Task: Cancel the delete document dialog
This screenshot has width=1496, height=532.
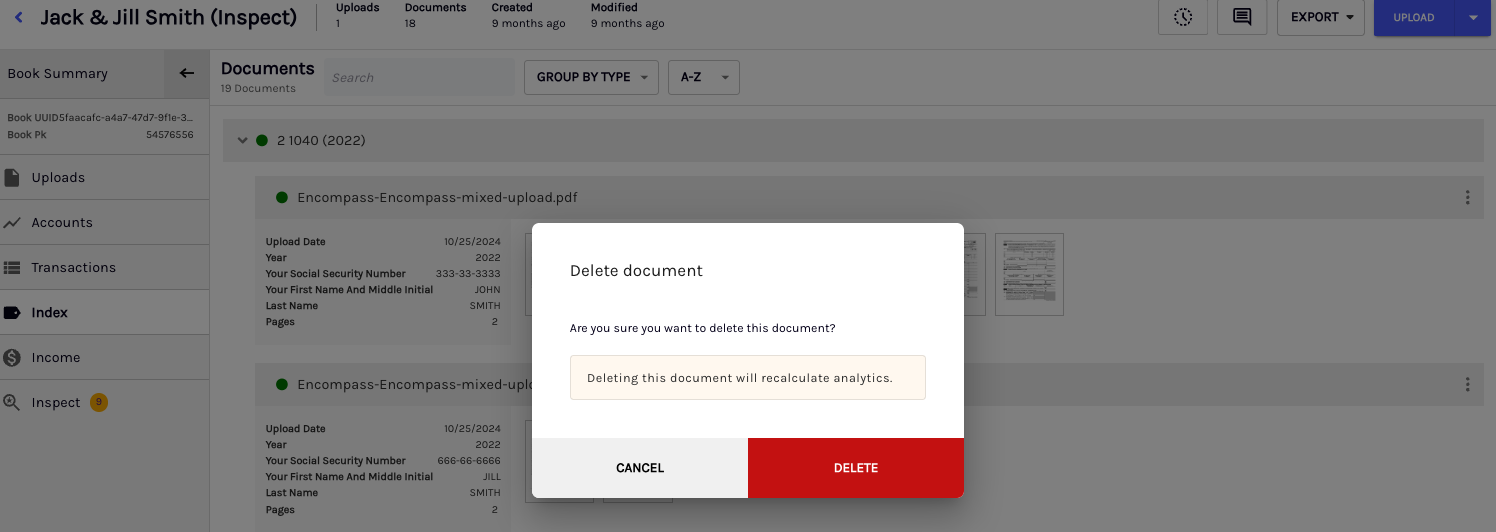Action: point(640,467)
